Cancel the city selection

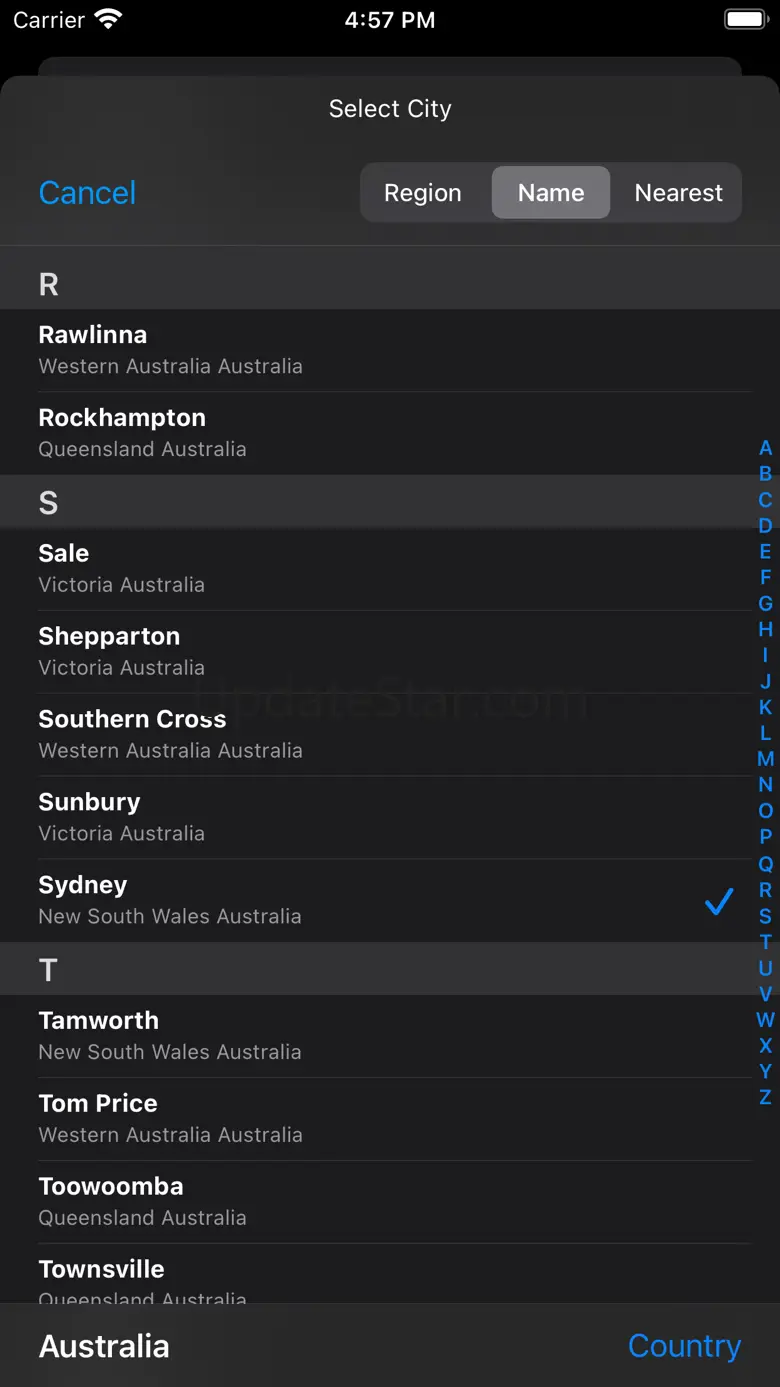(87, 192)
